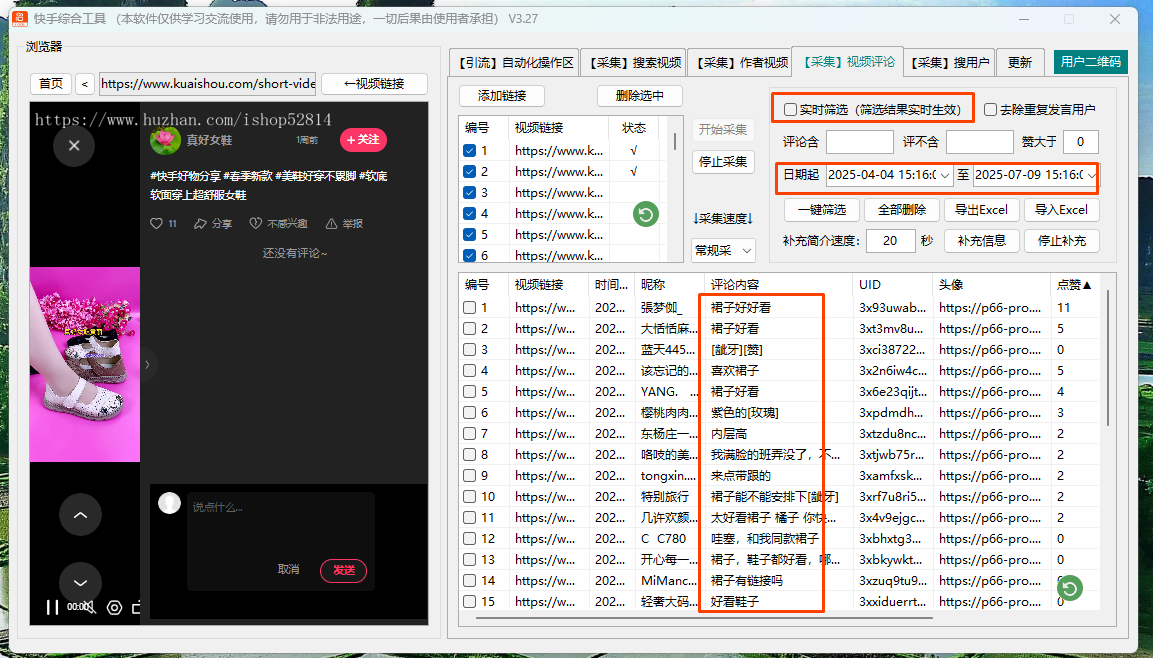The image size is (1153, 658).
Task: Pause the video playback
Action: 52,607
